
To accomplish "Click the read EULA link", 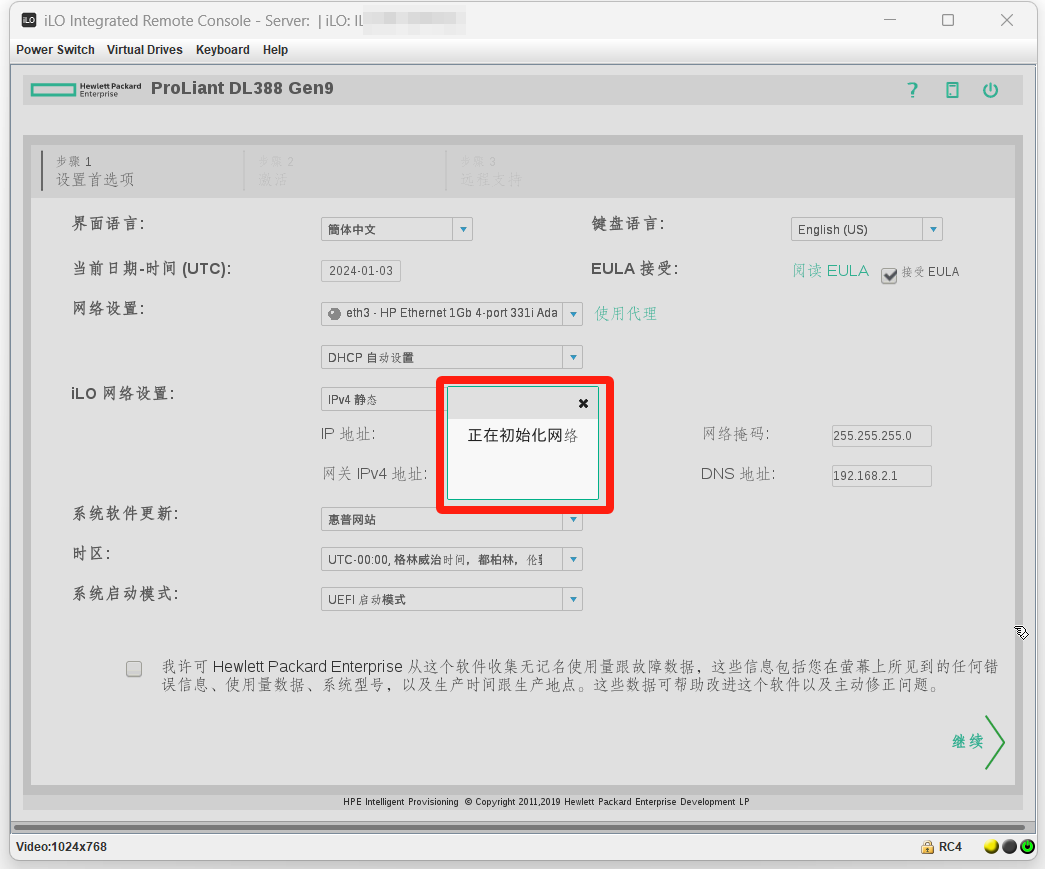I will tap(830, 271).
